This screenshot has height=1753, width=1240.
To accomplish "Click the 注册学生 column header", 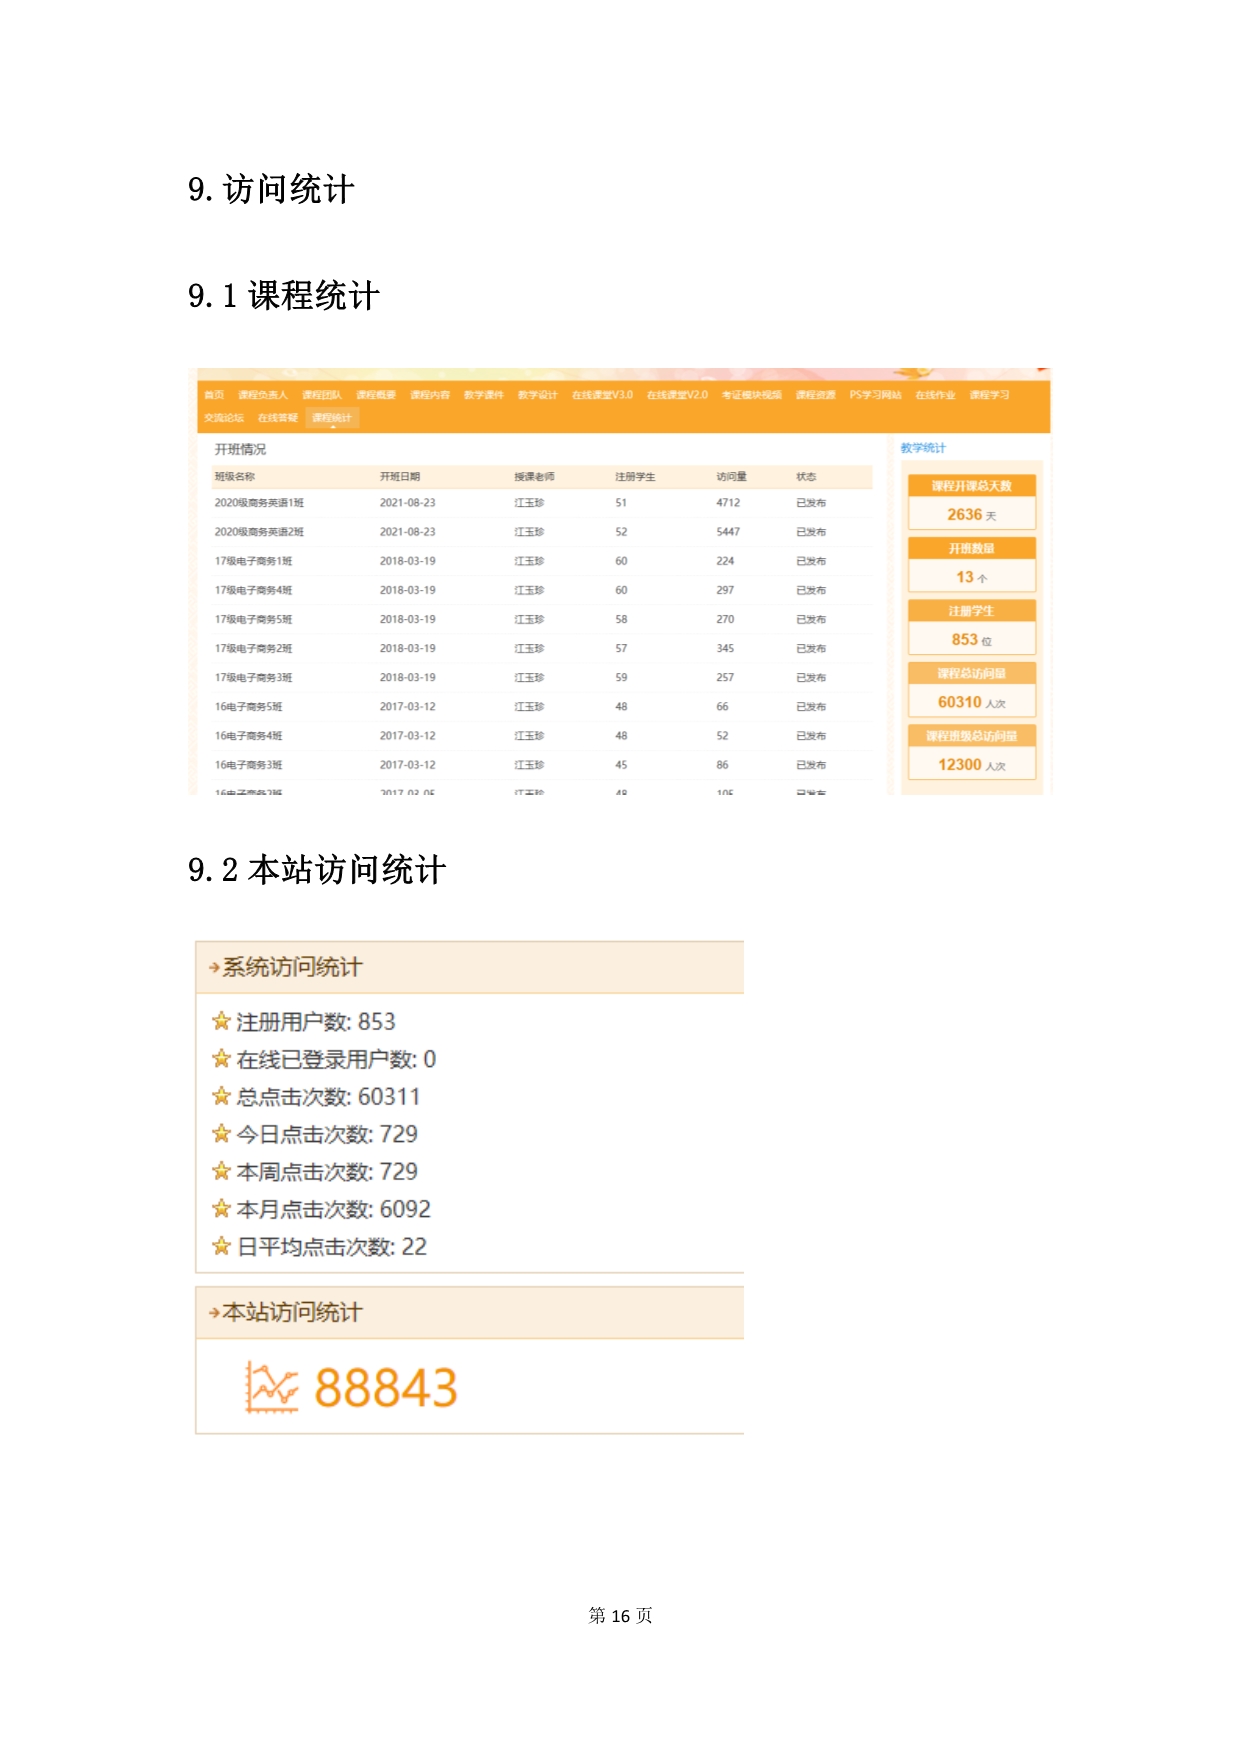I will [635, 477].
